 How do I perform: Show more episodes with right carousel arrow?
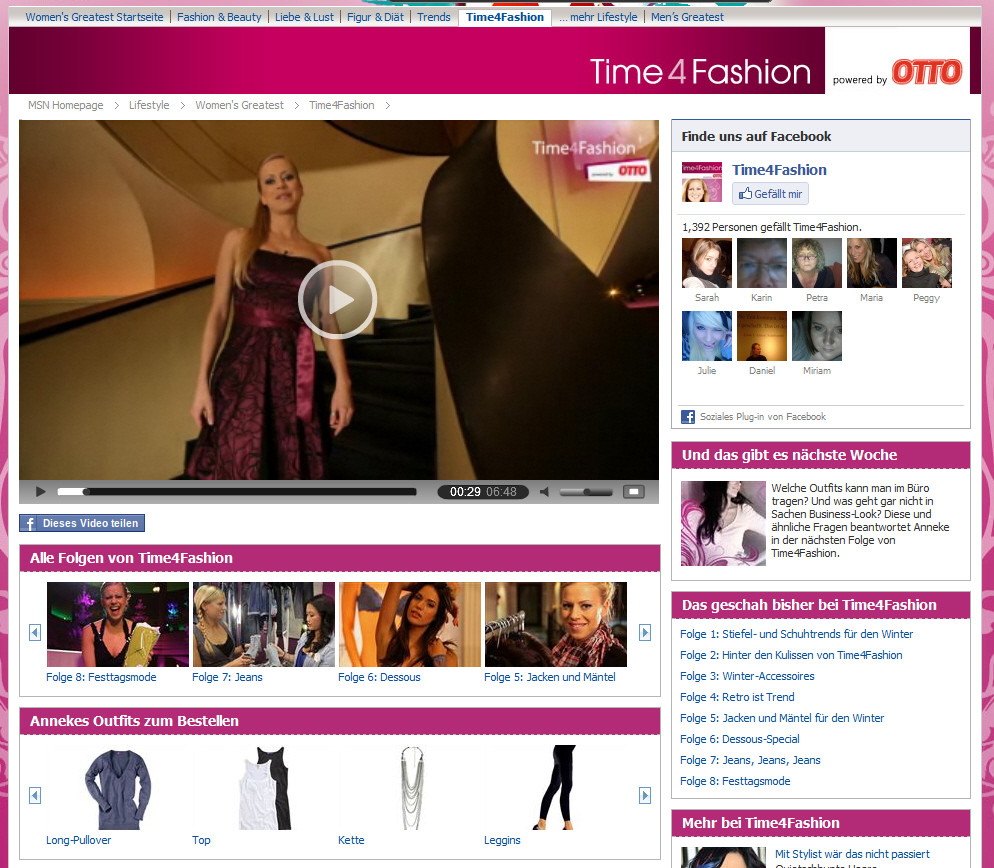click(x=645, y=632)
